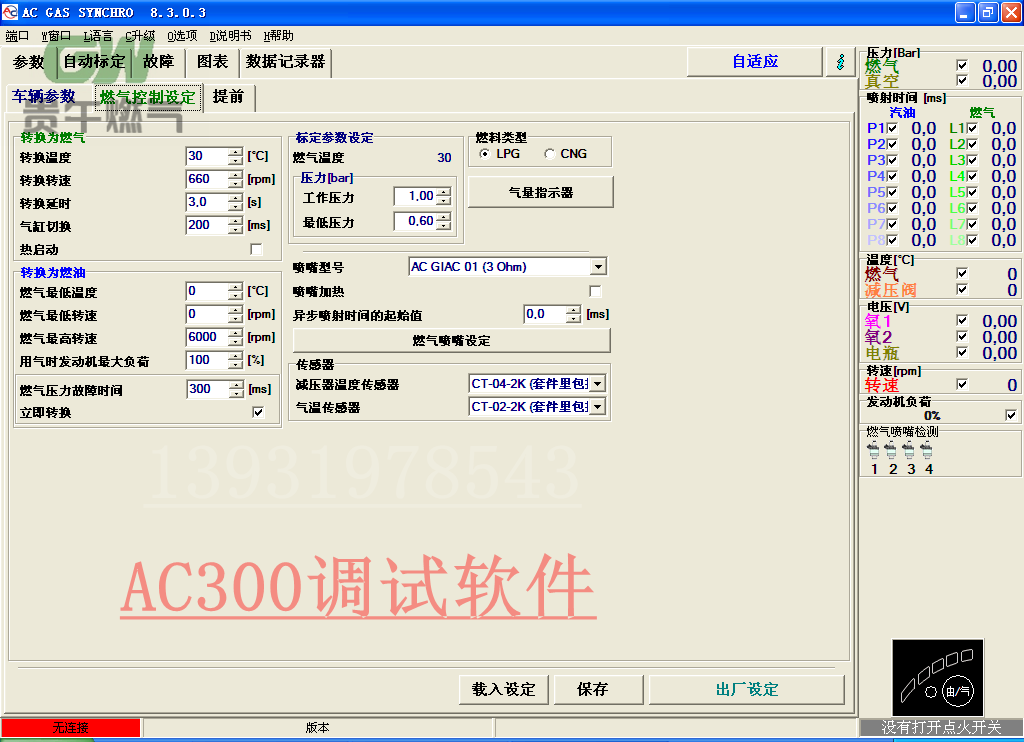Switch to the 故障 tab
Screen dimensions: 1024x742
[159, 62]
